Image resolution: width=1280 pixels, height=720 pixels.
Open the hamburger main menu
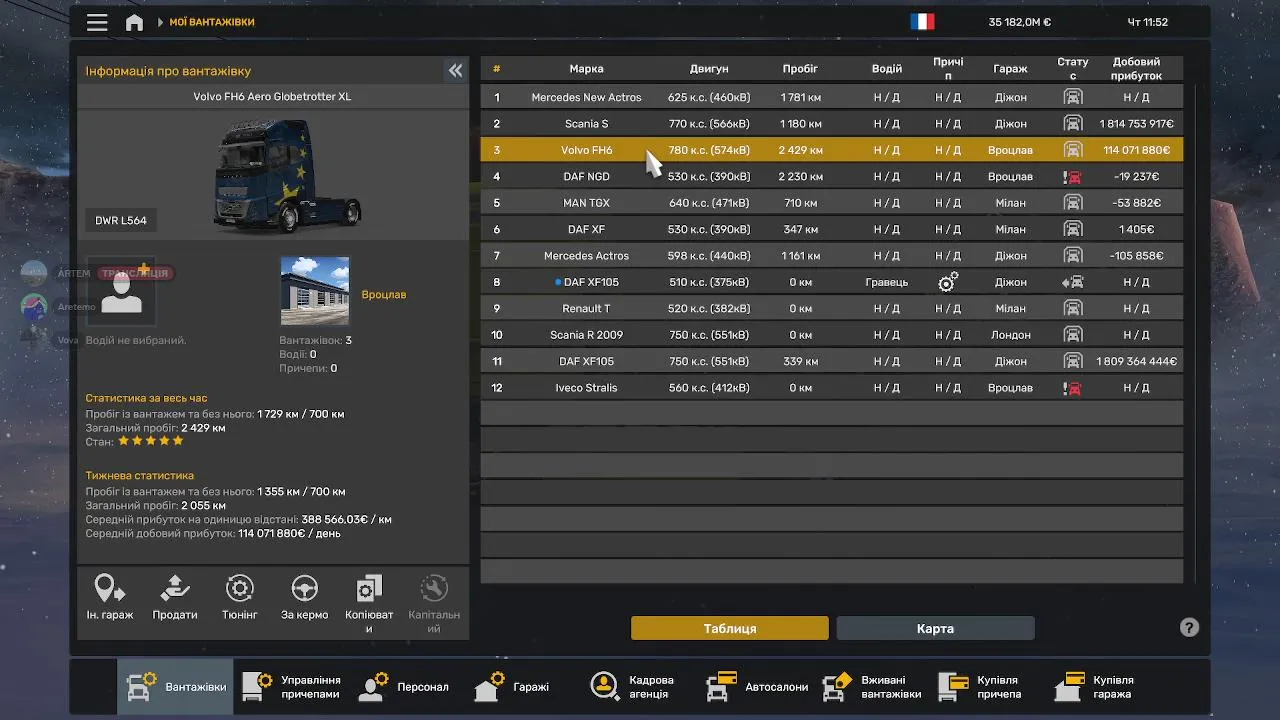click(97, 22)
